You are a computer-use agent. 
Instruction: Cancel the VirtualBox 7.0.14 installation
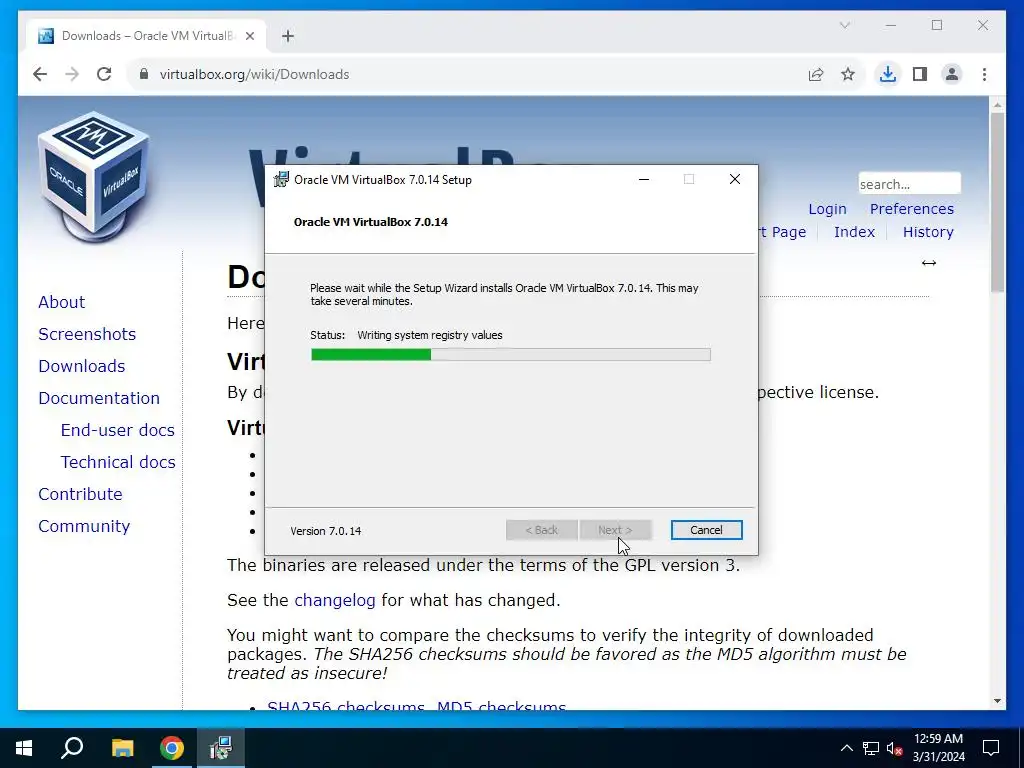[706, 530]
